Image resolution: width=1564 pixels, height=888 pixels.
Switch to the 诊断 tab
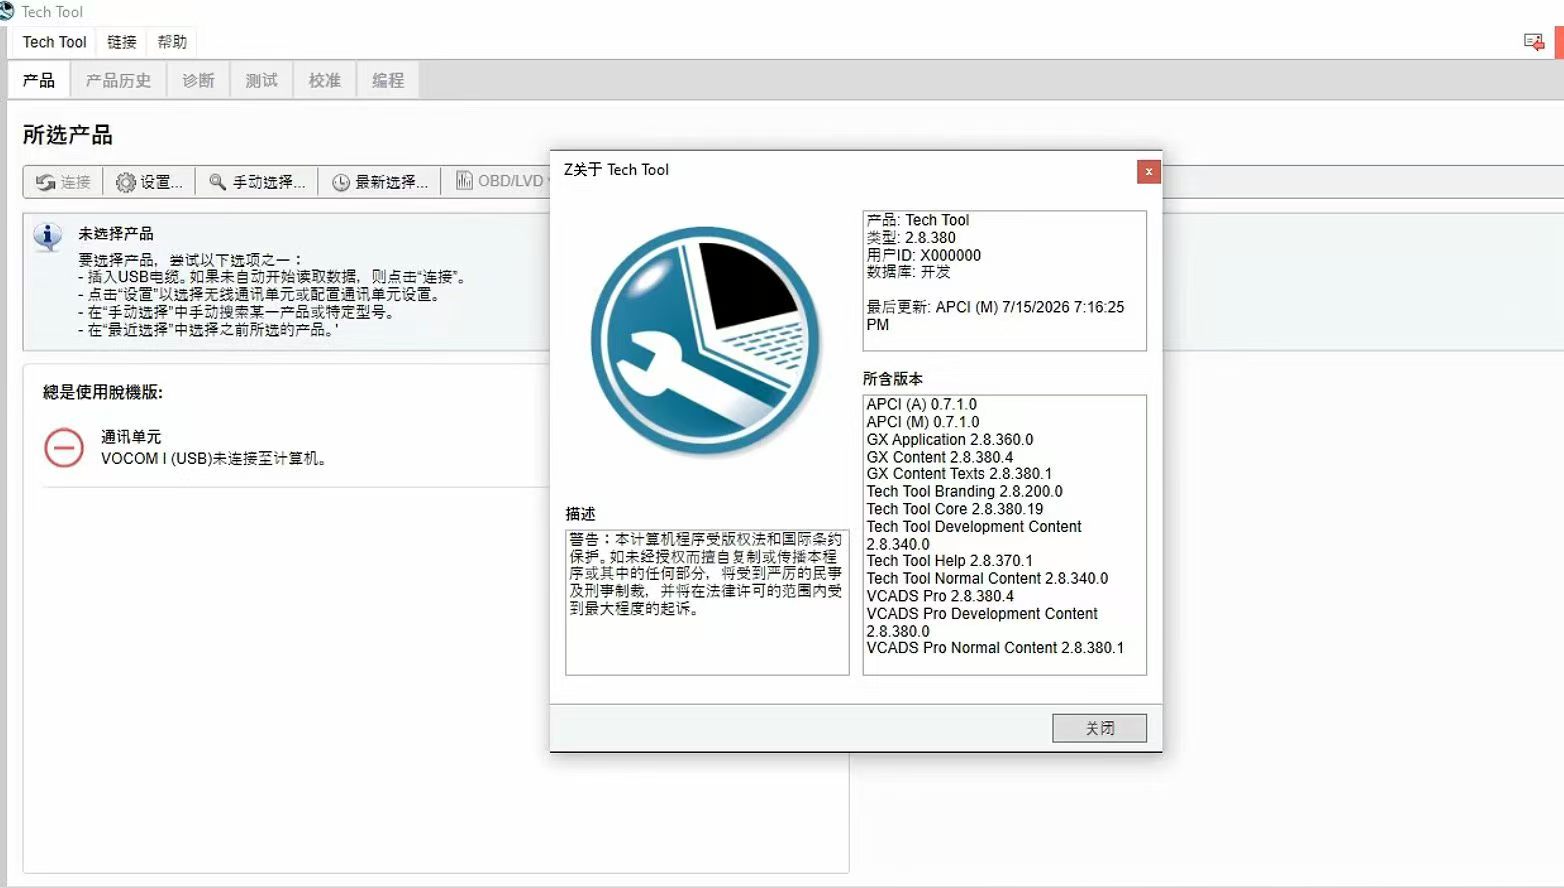coord(198,80)
